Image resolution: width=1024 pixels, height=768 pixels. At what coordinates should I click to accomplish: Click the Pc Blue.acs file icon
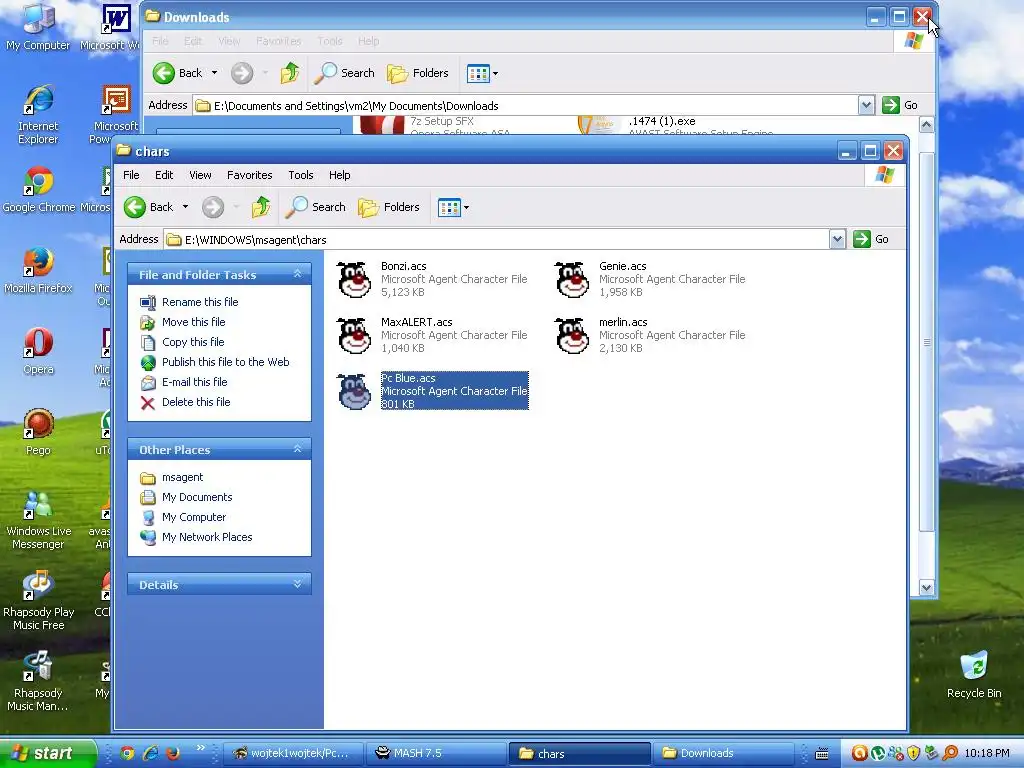click(354, 391)
